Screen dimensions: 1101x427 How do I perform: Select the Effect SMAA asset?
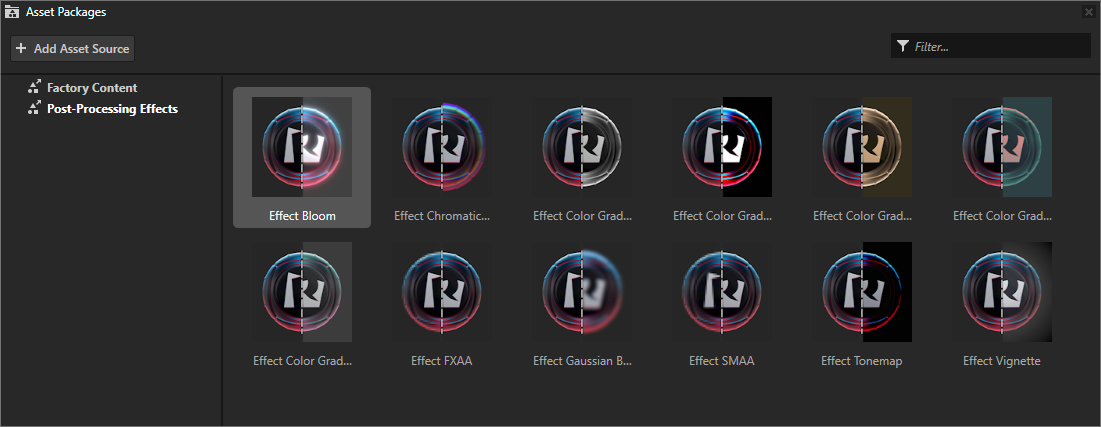pos(722,303)
